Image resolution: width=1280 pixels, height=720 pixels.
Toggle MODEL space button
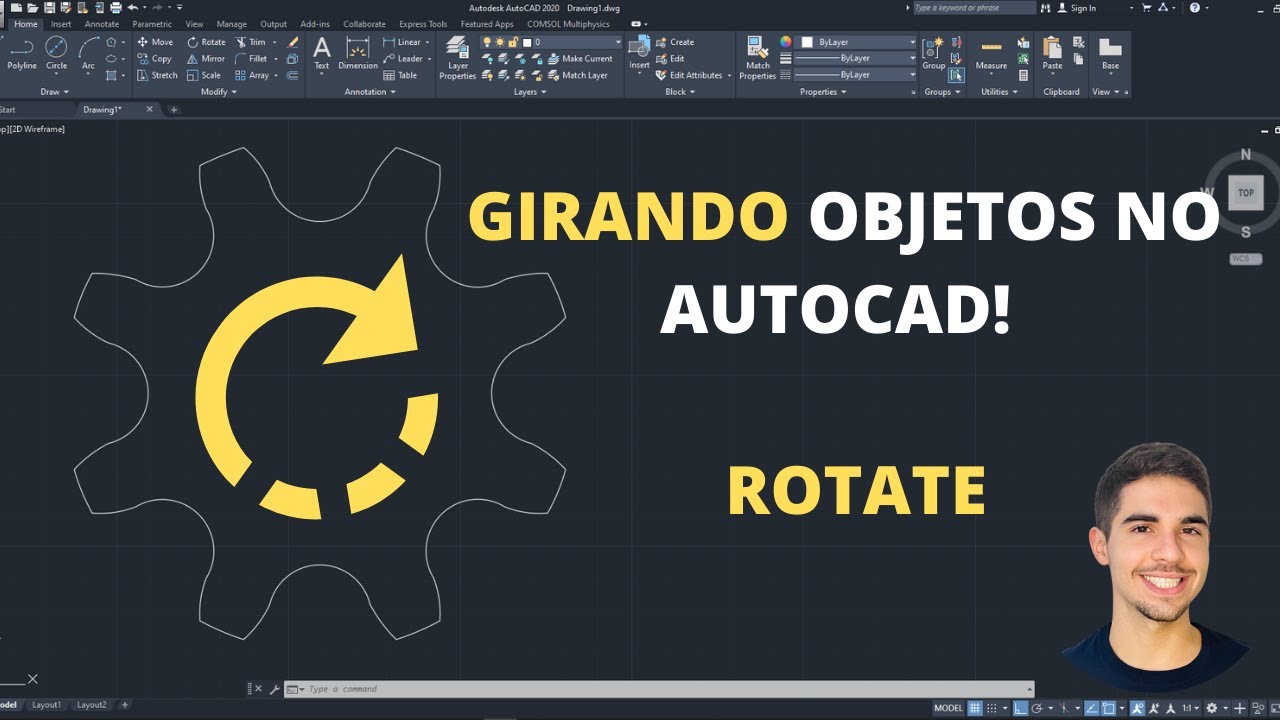pyautogui.click(x=948, y=708)
